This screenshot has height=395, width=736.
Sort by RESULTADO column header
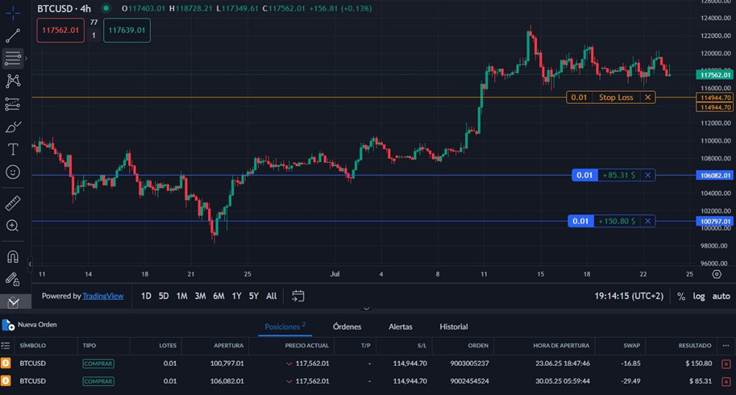pyautogui.click(x=695, y=346)
